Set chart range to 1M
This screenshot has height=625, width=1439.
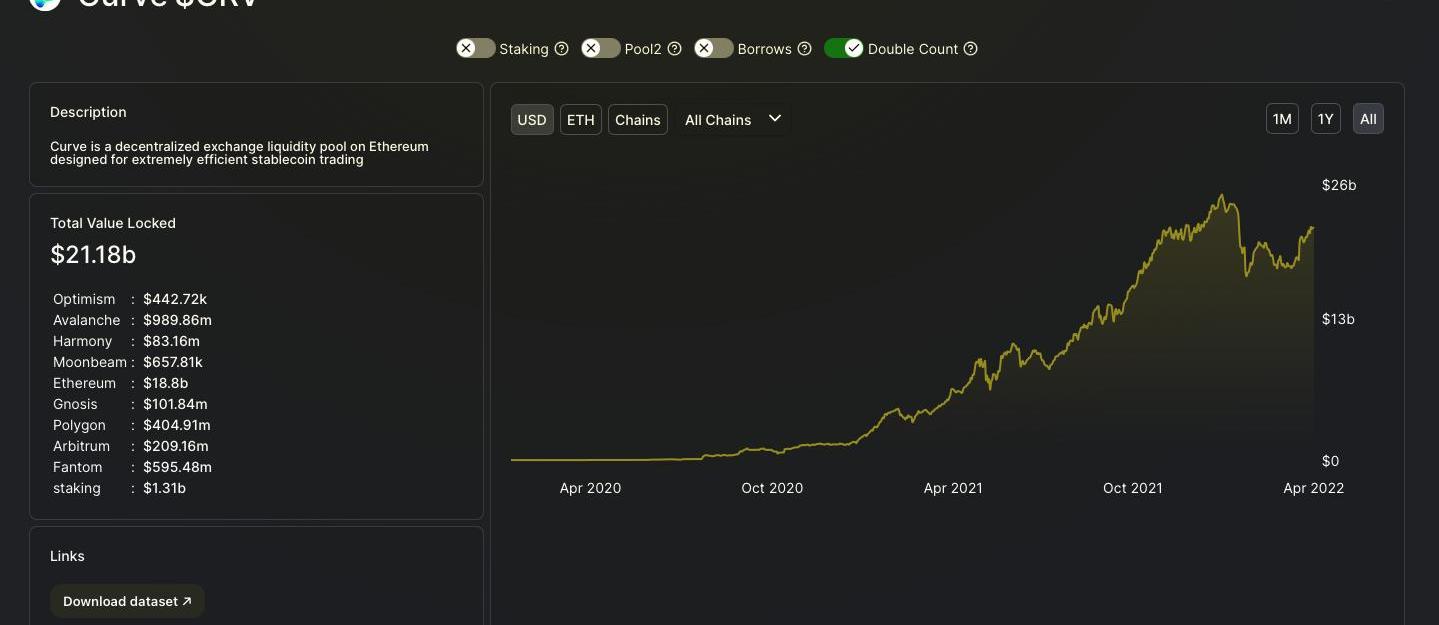point(1282,119)
